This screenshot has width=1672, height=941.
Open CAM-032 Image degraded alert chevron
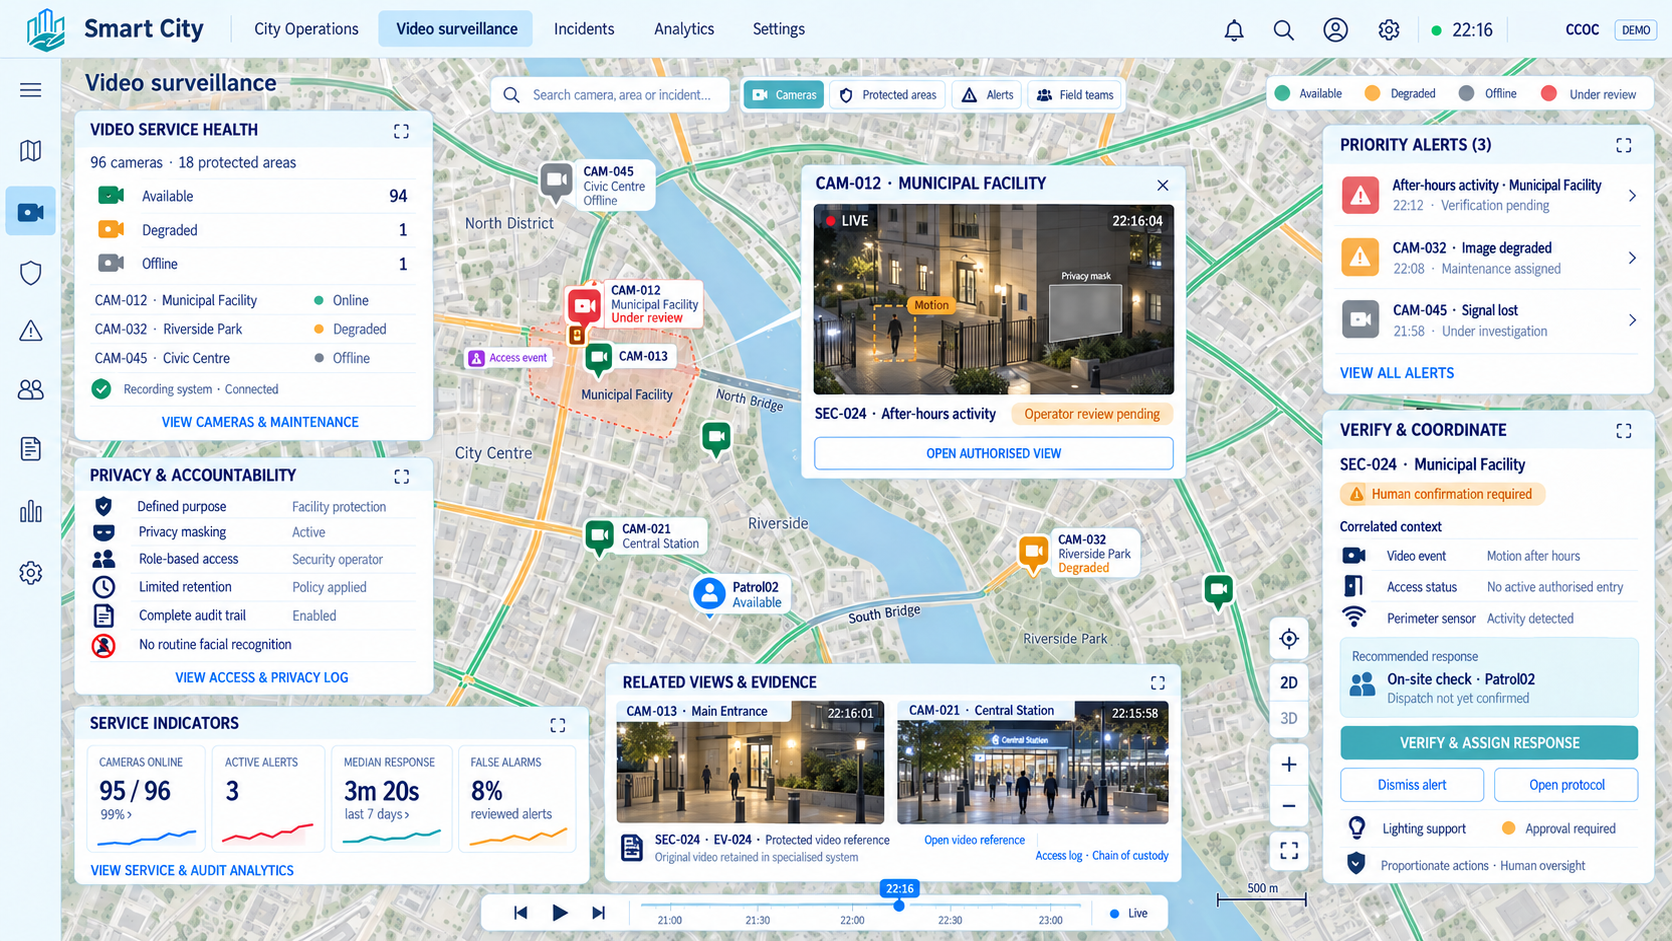(1632, 258)
